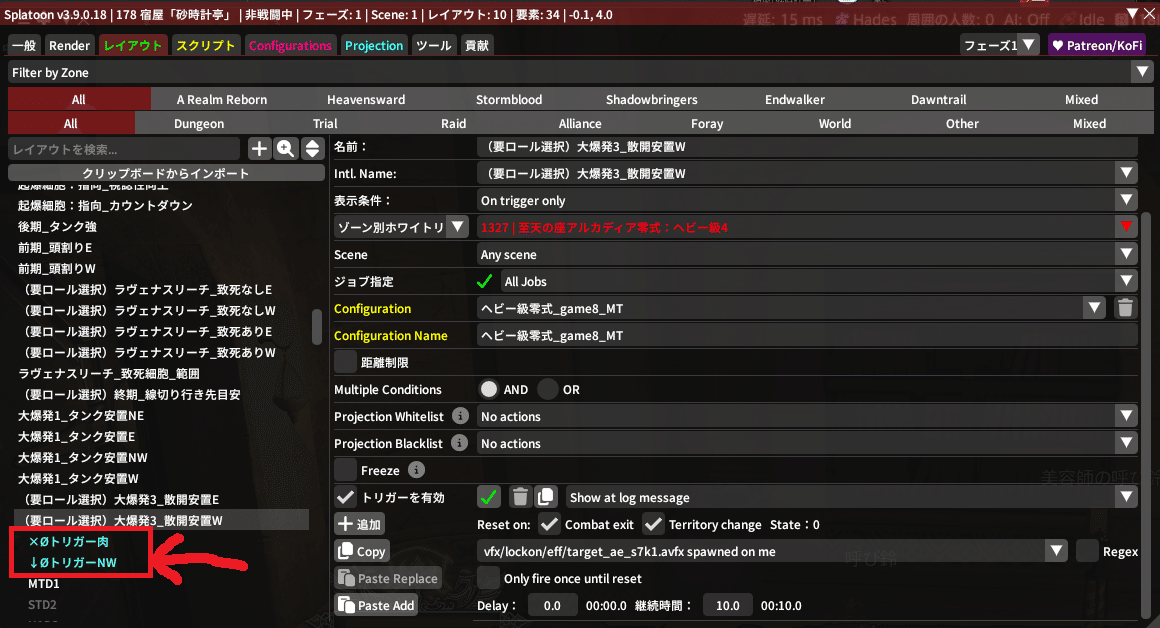Disable the Combat exit reset checkbox

[549, 524]
